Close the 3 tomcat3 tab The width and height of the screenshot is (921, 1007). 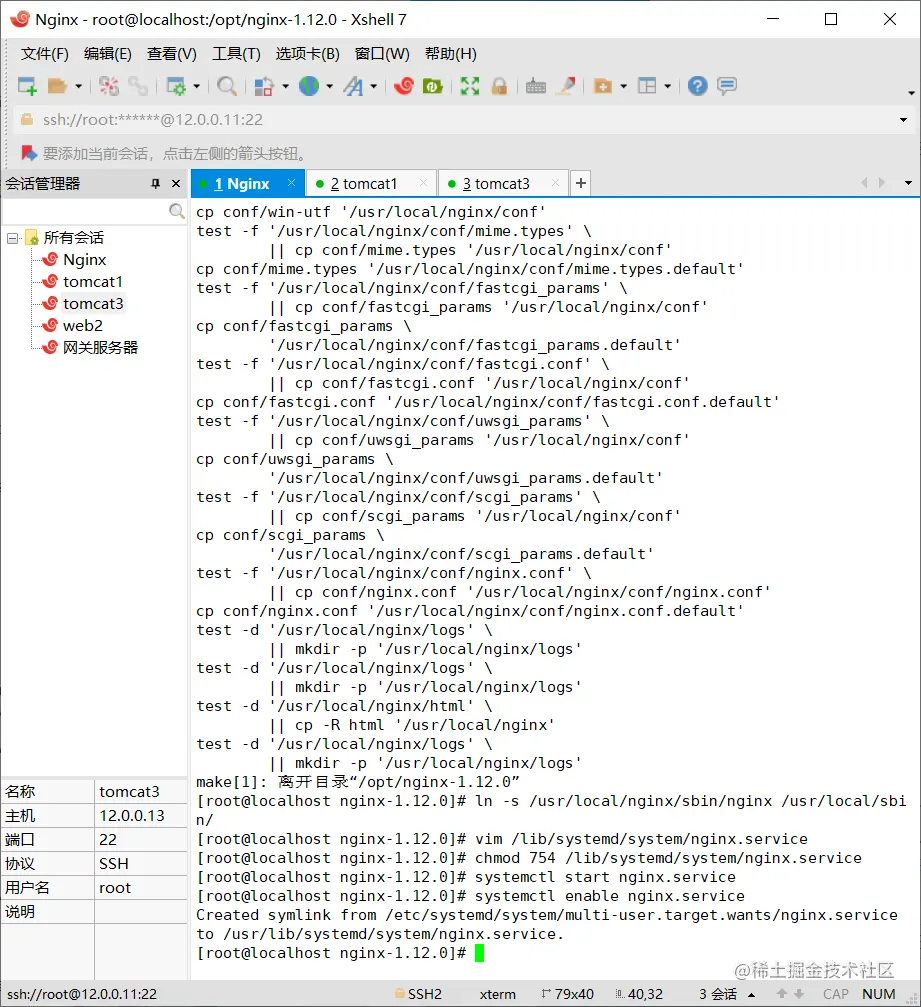click(556, 183)
